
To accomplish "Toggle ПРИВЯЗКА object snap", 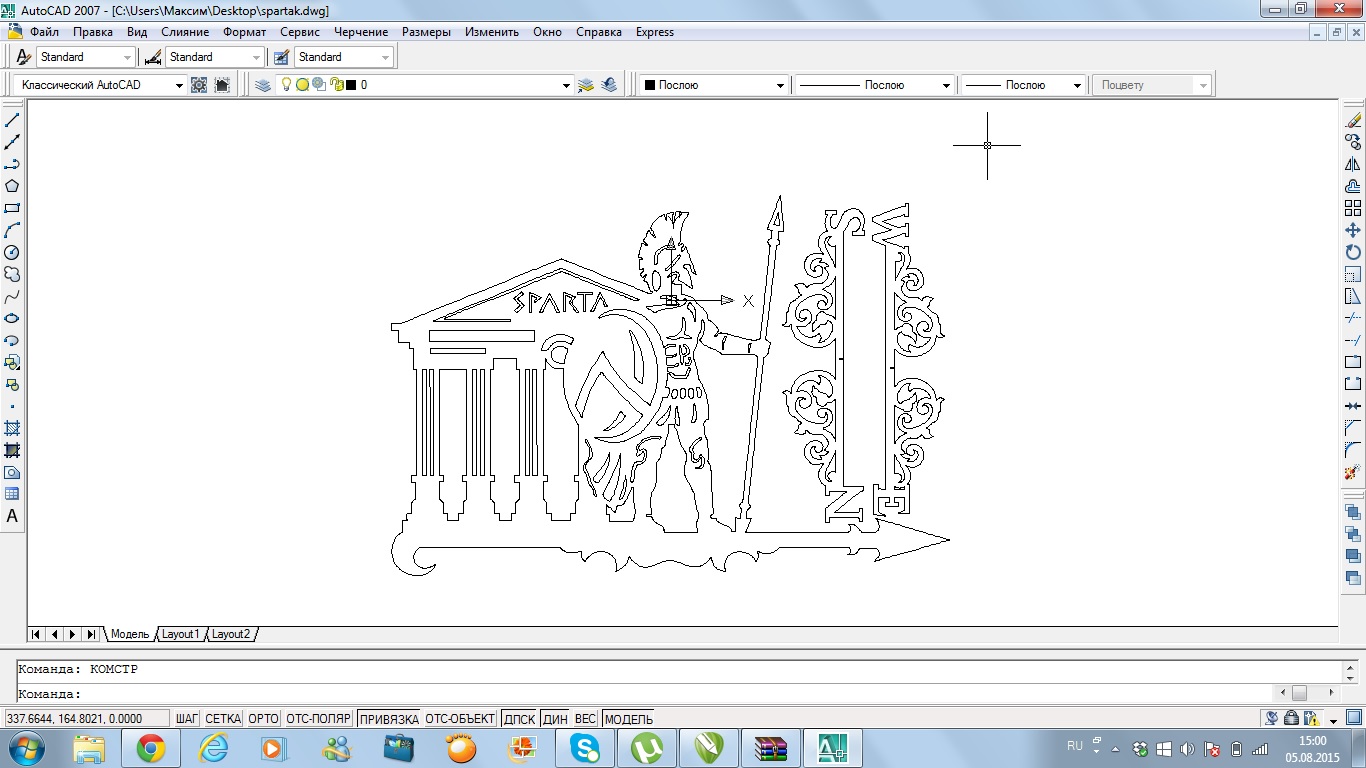I will 389,719.
